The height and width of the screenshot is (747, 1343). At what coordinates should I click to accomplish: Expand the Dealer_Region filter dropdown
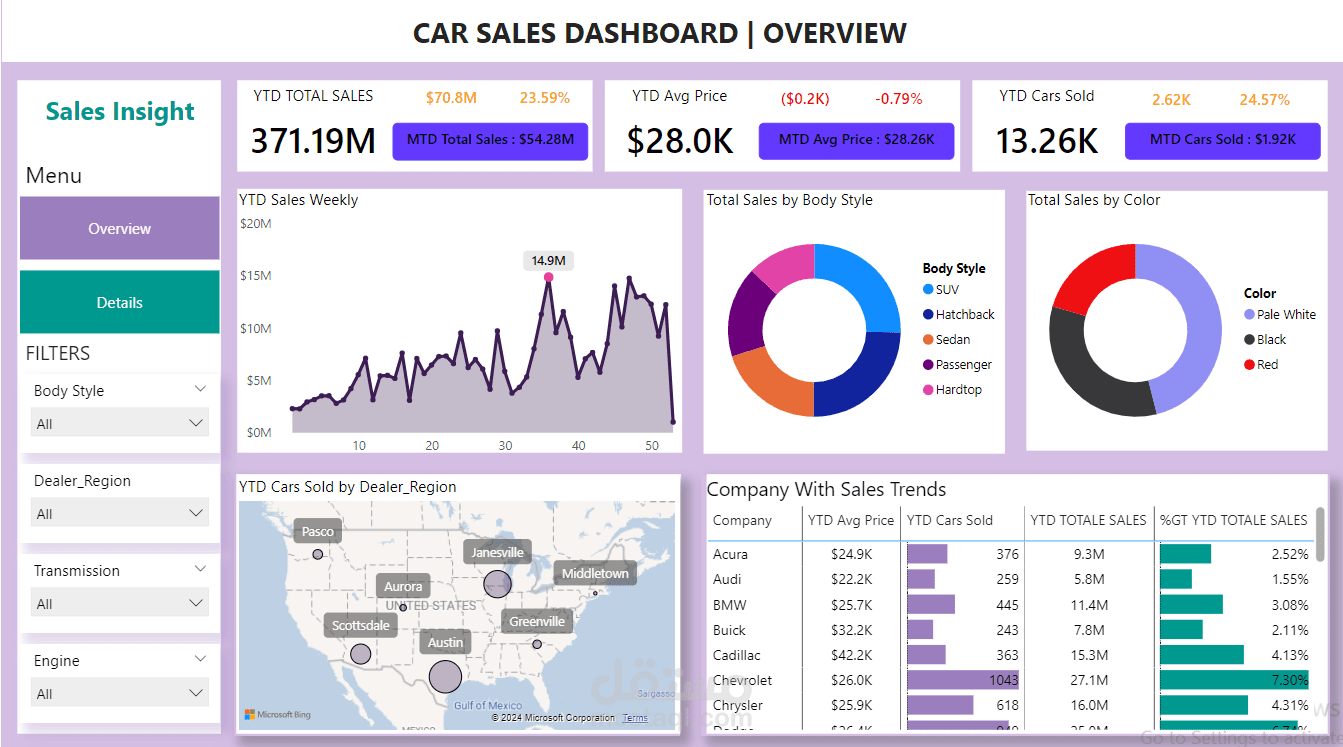coord(119,512)
